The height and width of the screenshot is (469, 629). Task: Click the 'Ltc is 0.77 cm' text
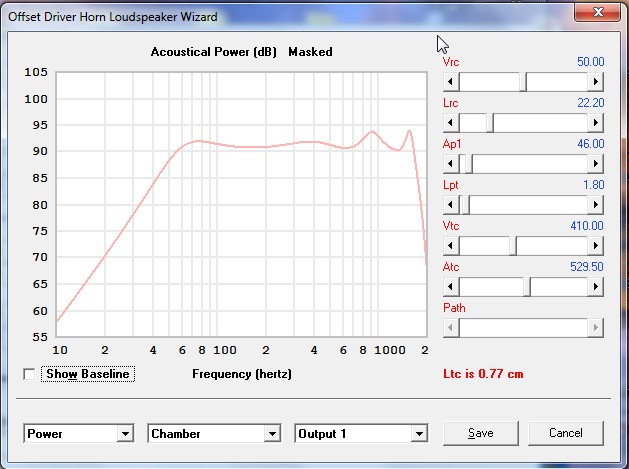pyautogui.click(x=483, y=374)
